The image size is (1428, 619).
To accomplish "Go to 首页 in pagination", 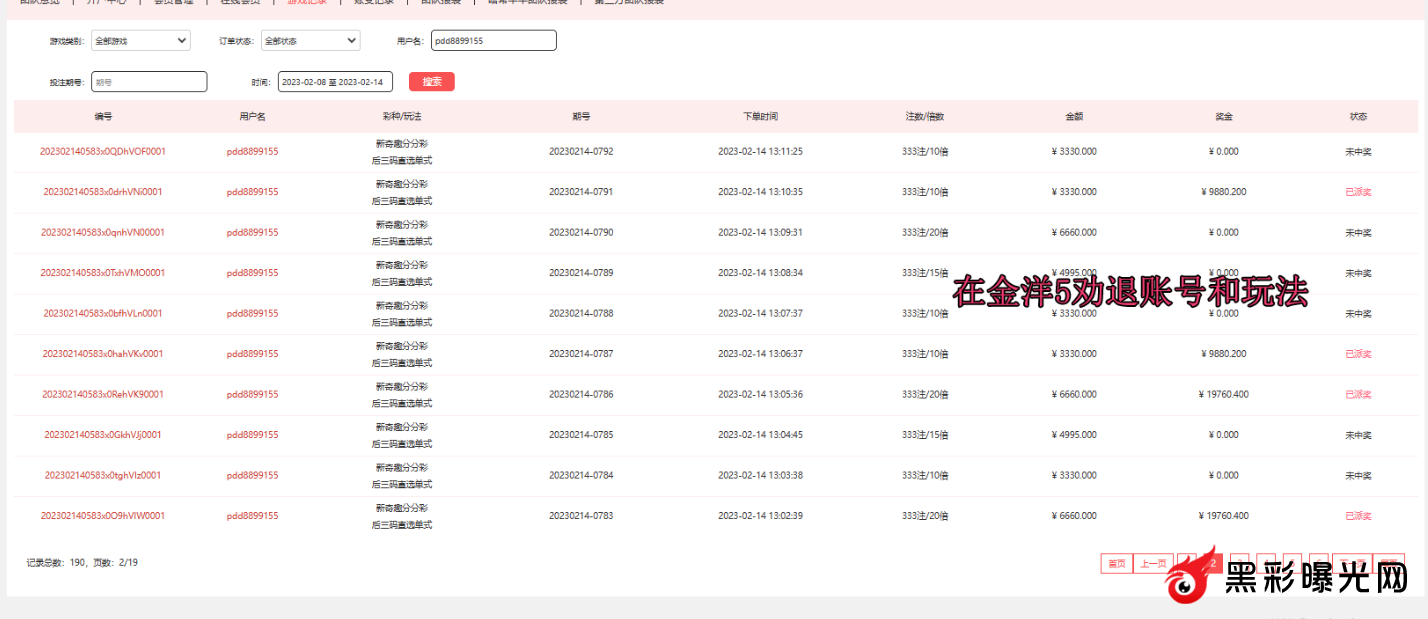I will [1115, 564].
